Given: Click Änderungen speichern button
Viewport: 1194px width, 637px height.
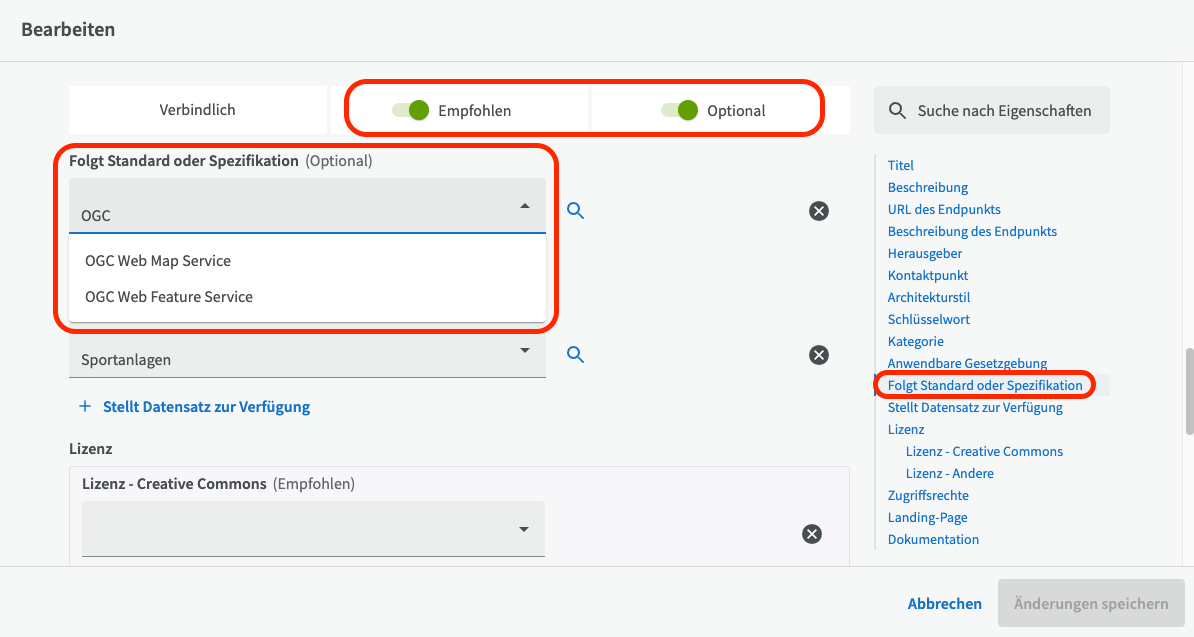Looking at the screenshot, I should click(1090, 604).
